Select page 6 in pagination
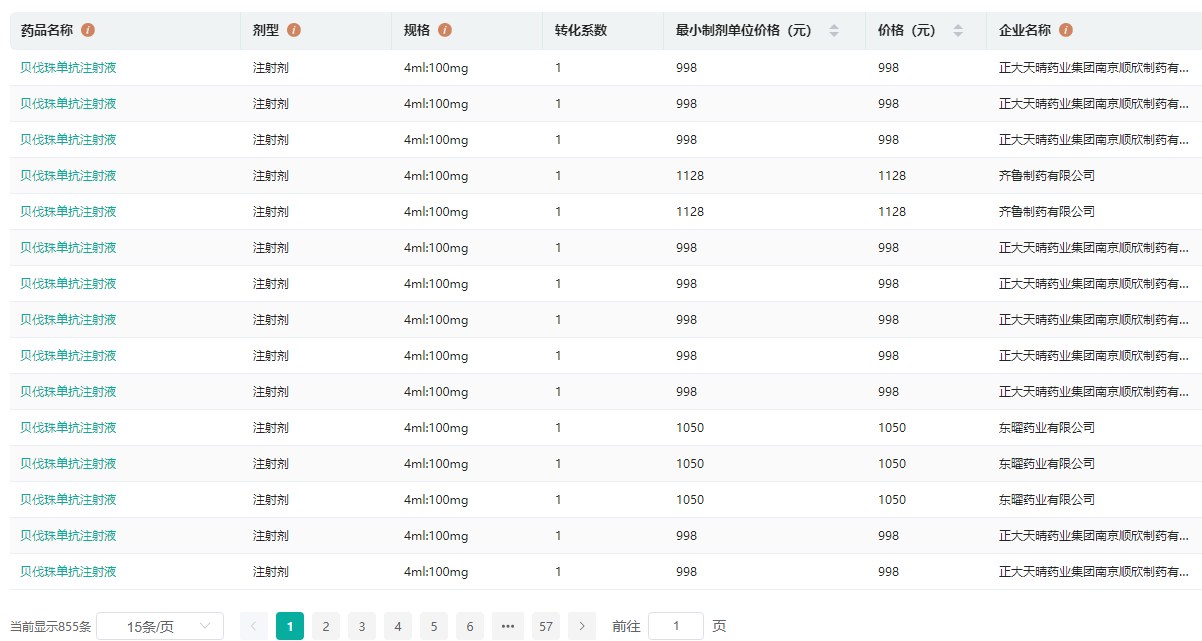This screenshot has width=1202, height=641. tap(470, 626)
